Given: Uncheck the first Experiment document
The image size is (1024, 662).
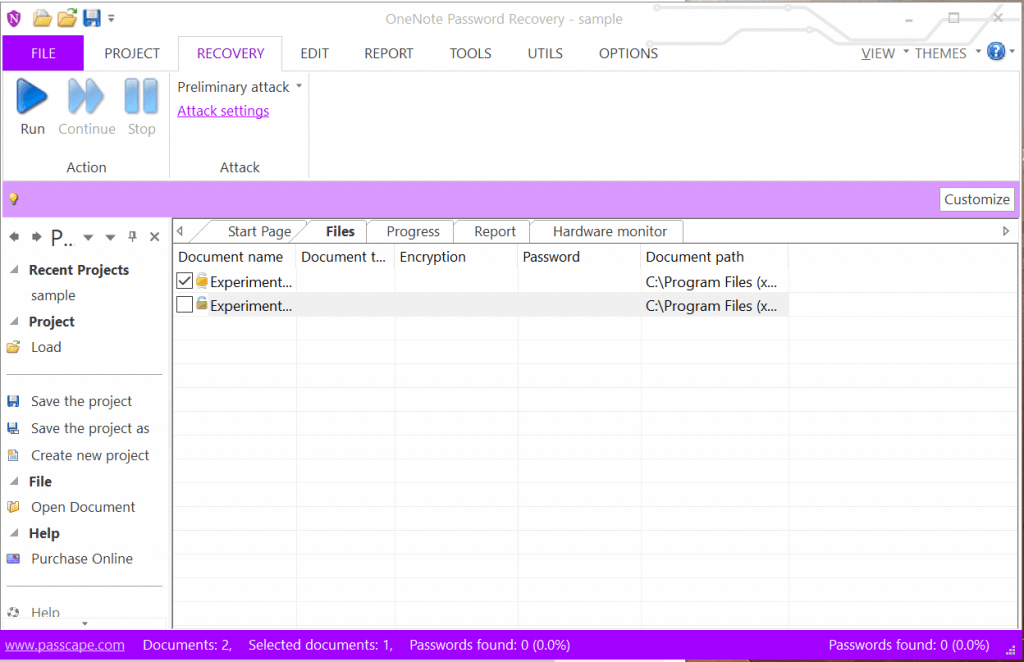Looking at the screenshot, I should (x=184, y=280).
